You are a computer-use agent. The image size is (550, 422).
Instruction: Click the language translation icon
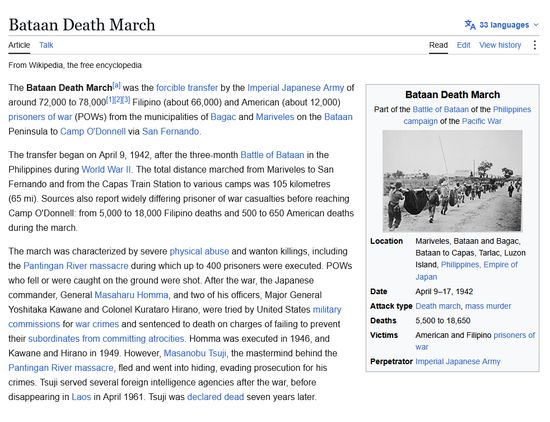tap(470, 25)
